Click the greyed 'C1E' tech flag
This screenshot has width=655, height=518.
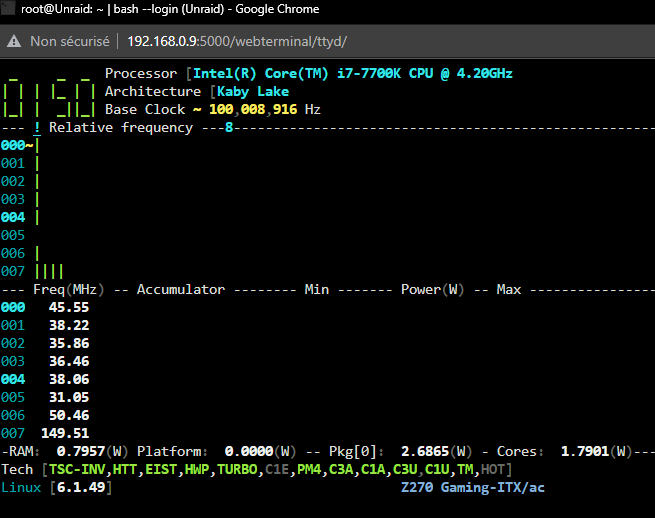coord(277,470)
